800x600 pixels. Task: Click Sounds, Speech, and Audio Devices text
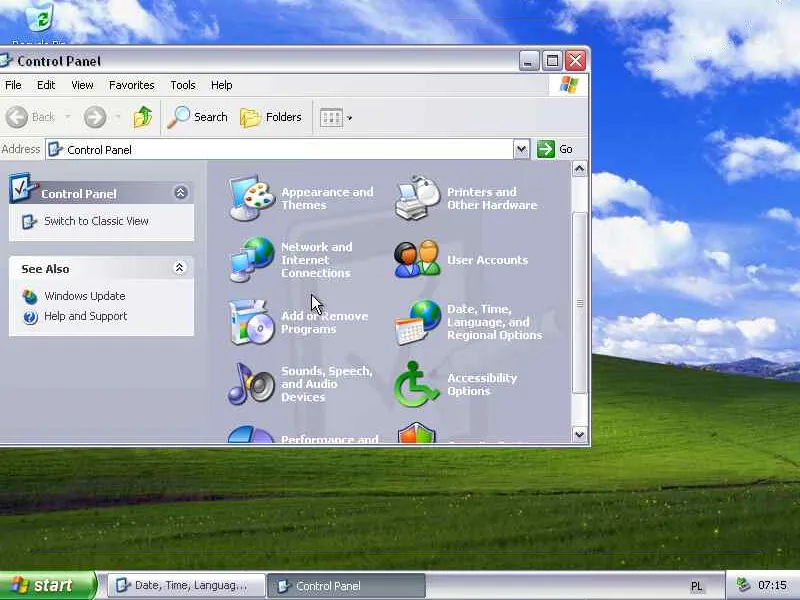coord(327,384)
